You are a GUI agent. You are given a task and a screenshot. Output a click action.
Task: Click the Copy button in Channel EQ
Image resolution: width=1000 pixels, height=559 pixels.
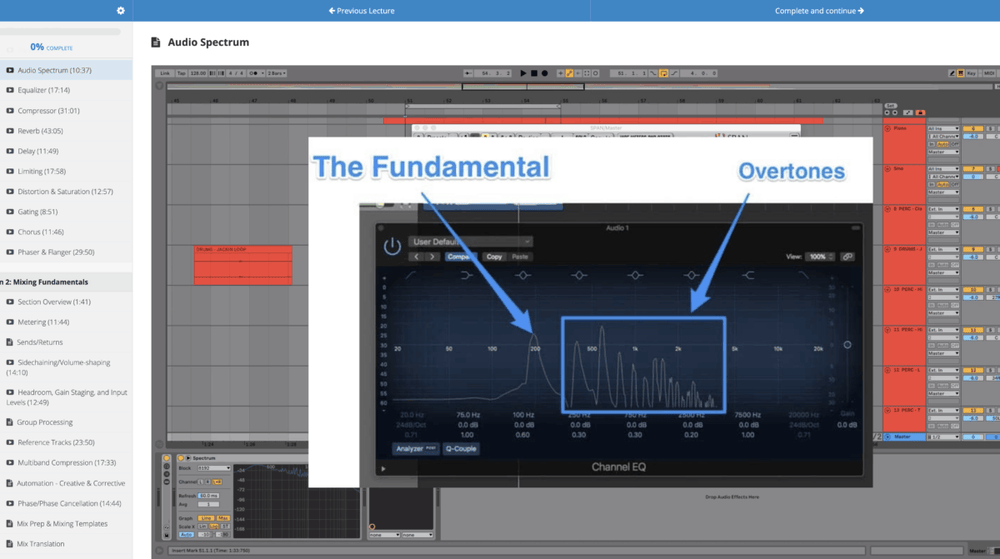(494, 257)
